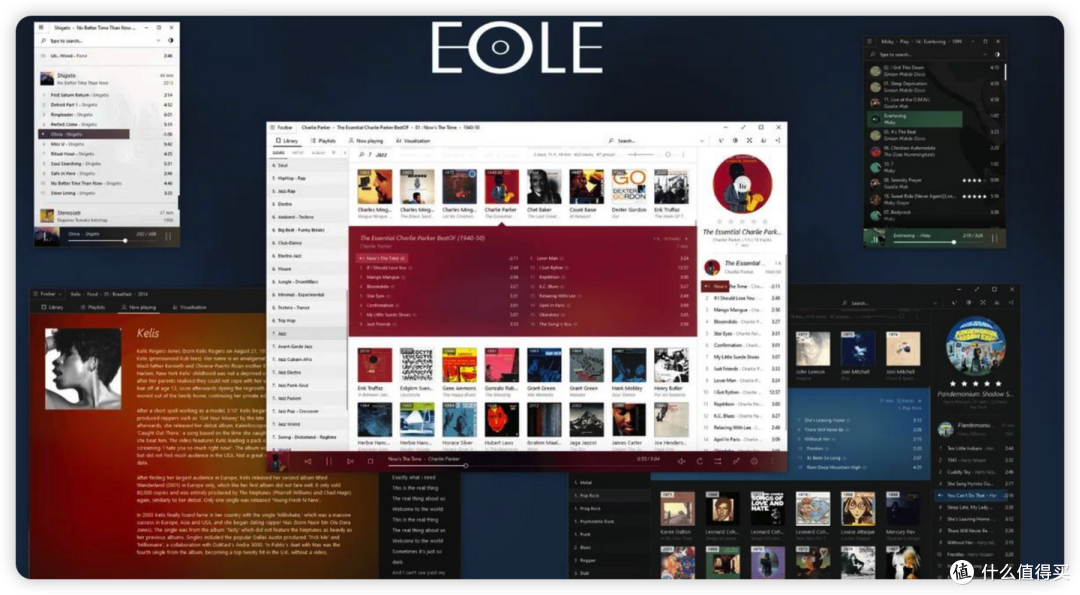This screenshot has height=595, width=1080.
Task: Open the Foobar menu in main window
Action: tap(281, 127)
